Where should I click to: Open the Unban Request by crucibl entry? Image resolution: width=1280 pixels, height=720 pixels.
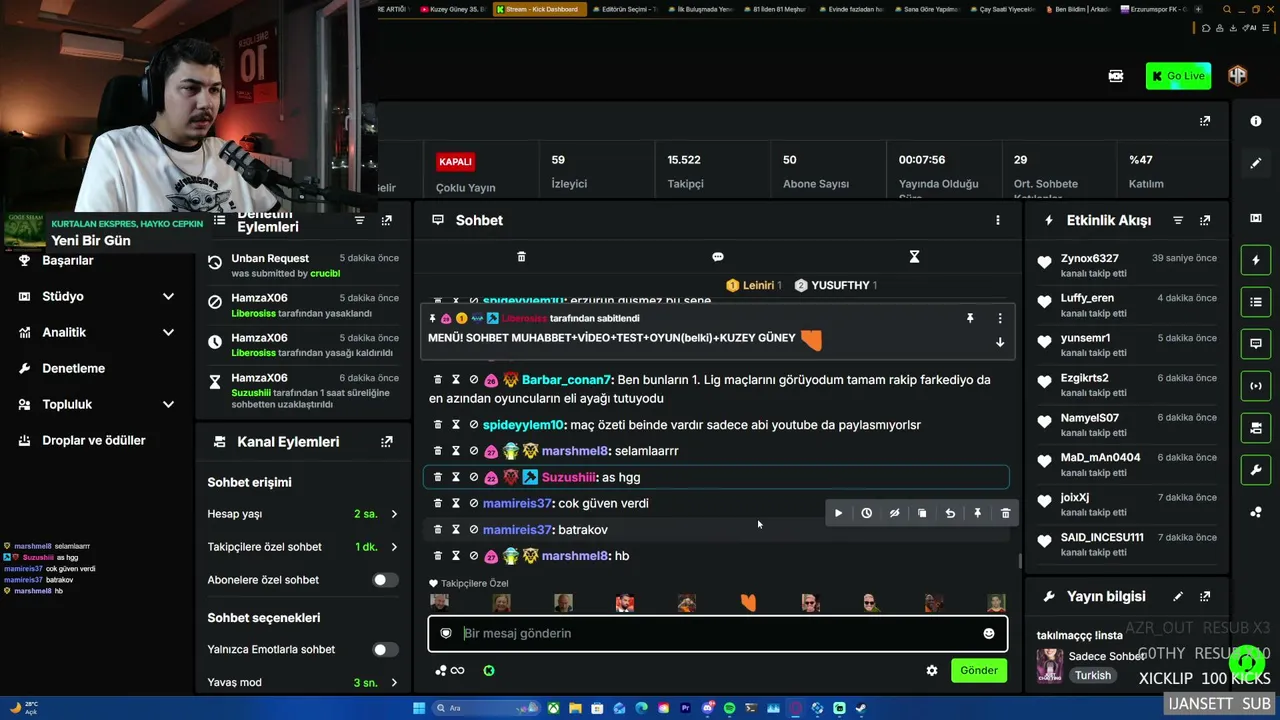[x=303, y=265]
